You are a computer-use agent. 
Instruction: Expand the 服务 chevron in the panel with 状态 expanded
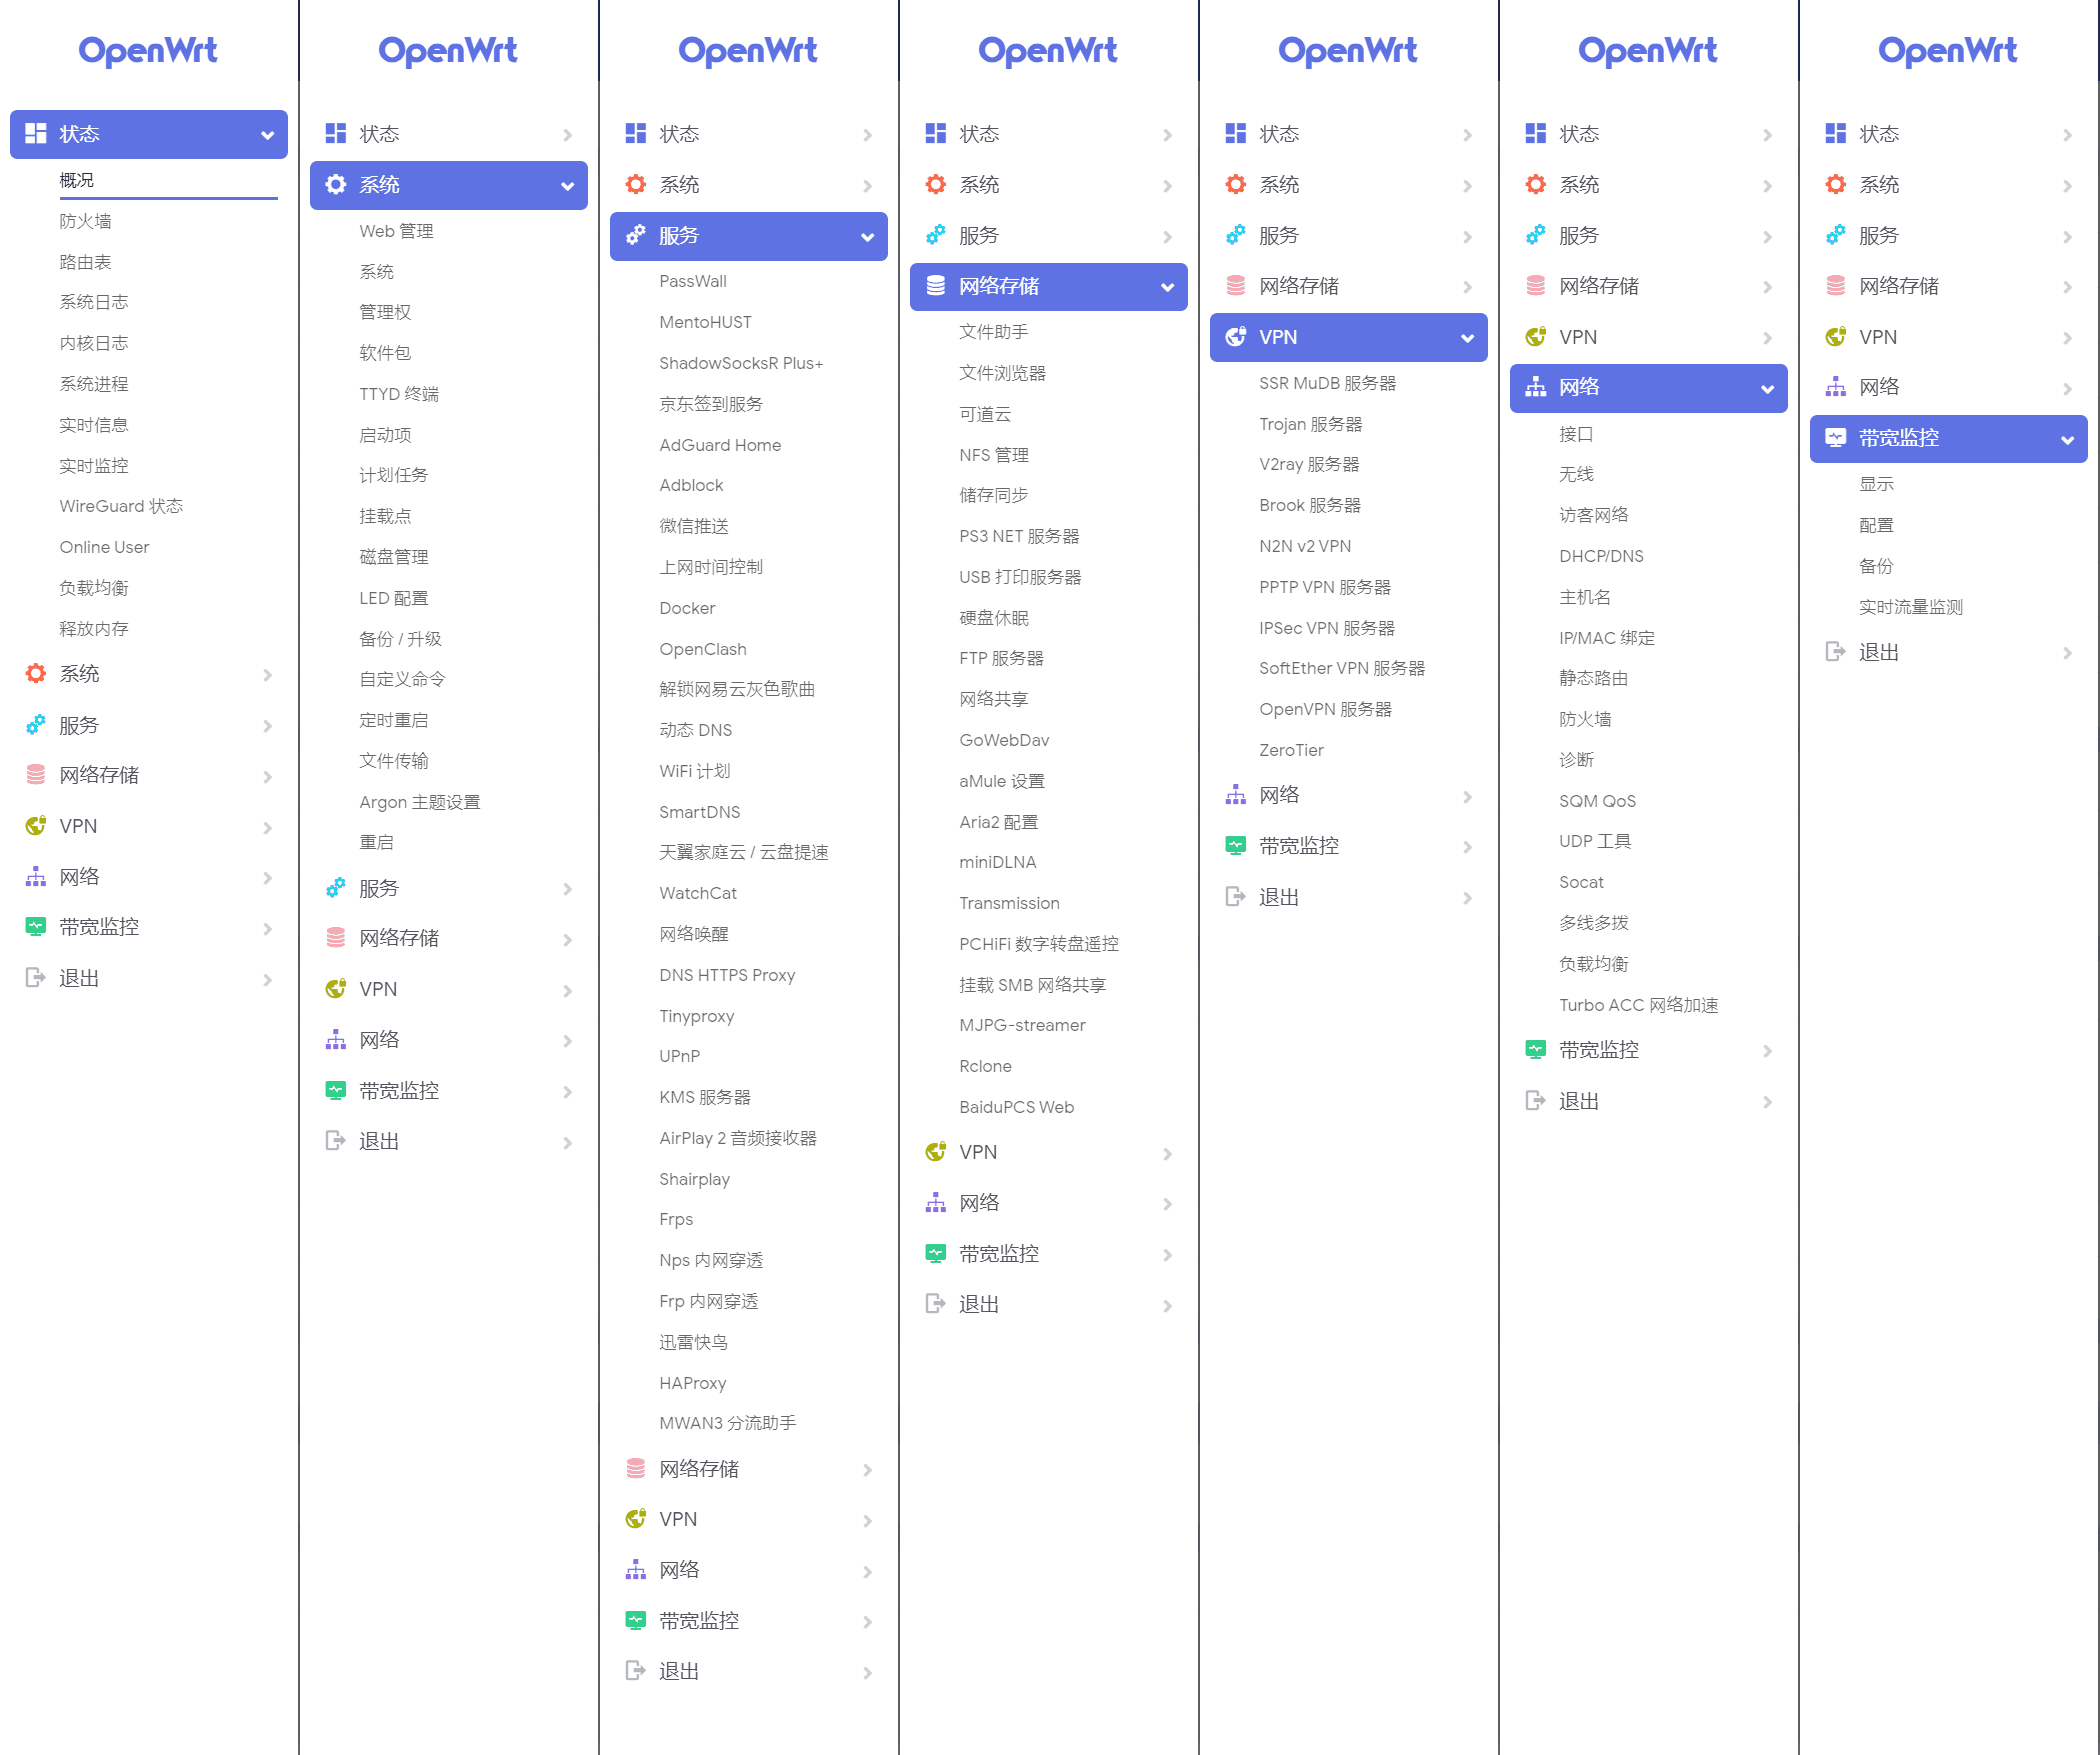point(267,726)
